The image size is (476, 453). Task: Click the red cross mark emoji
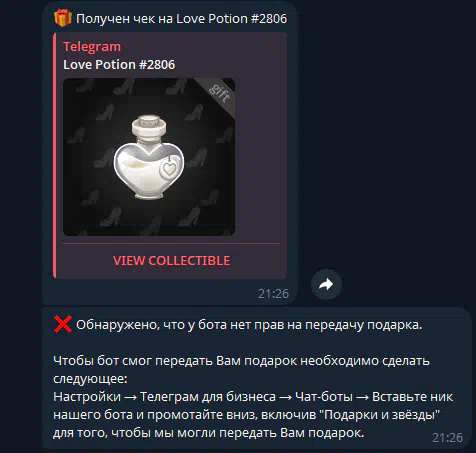point(63,324)
